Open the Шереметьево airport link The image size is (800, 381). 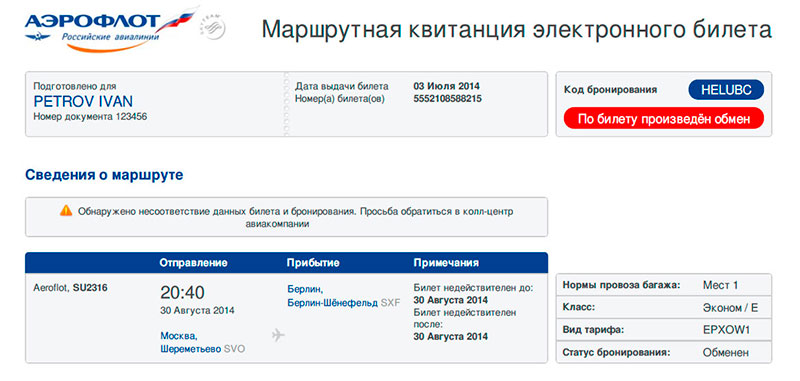[191, 349]
